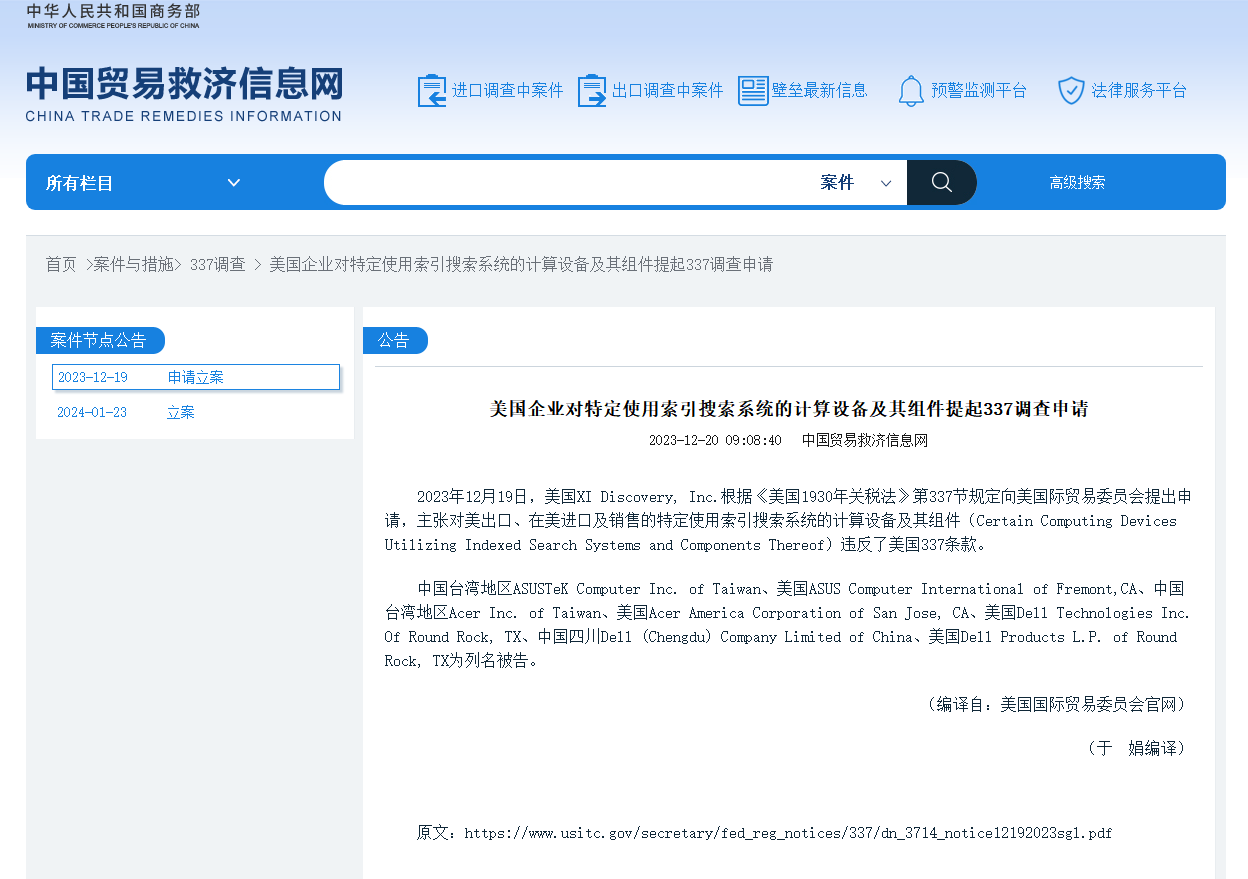Click the 中国贸易救济信息网 site logo
The image size is (1248, 879).
184,94
